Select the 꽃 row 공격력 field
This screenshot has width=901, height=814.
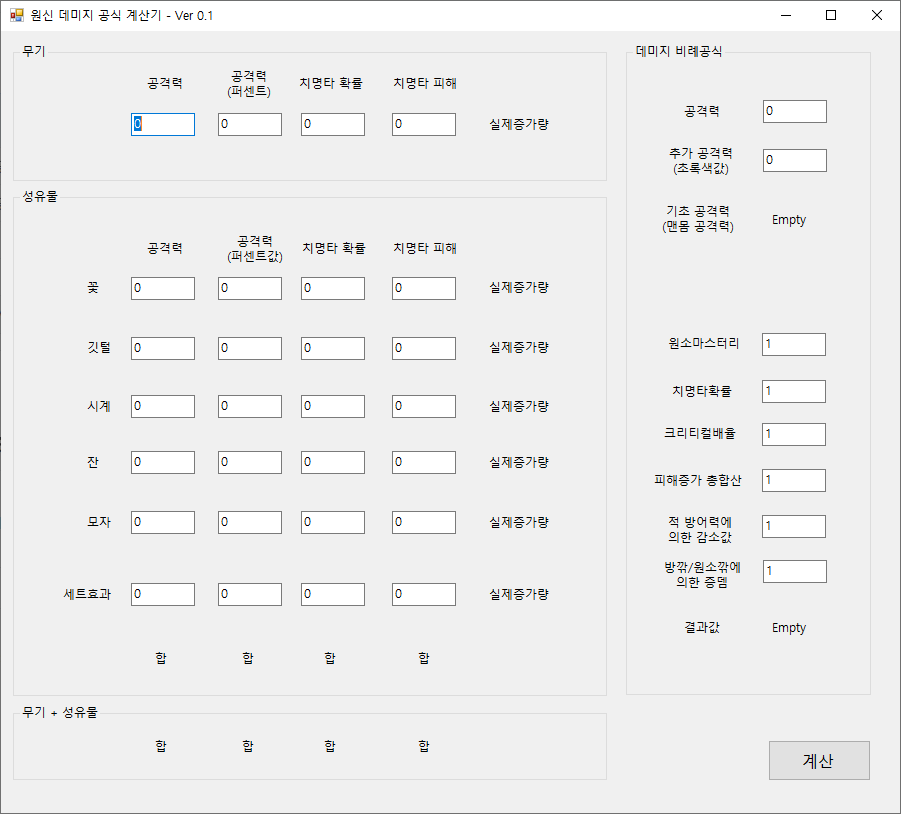[x=162, y=288]
